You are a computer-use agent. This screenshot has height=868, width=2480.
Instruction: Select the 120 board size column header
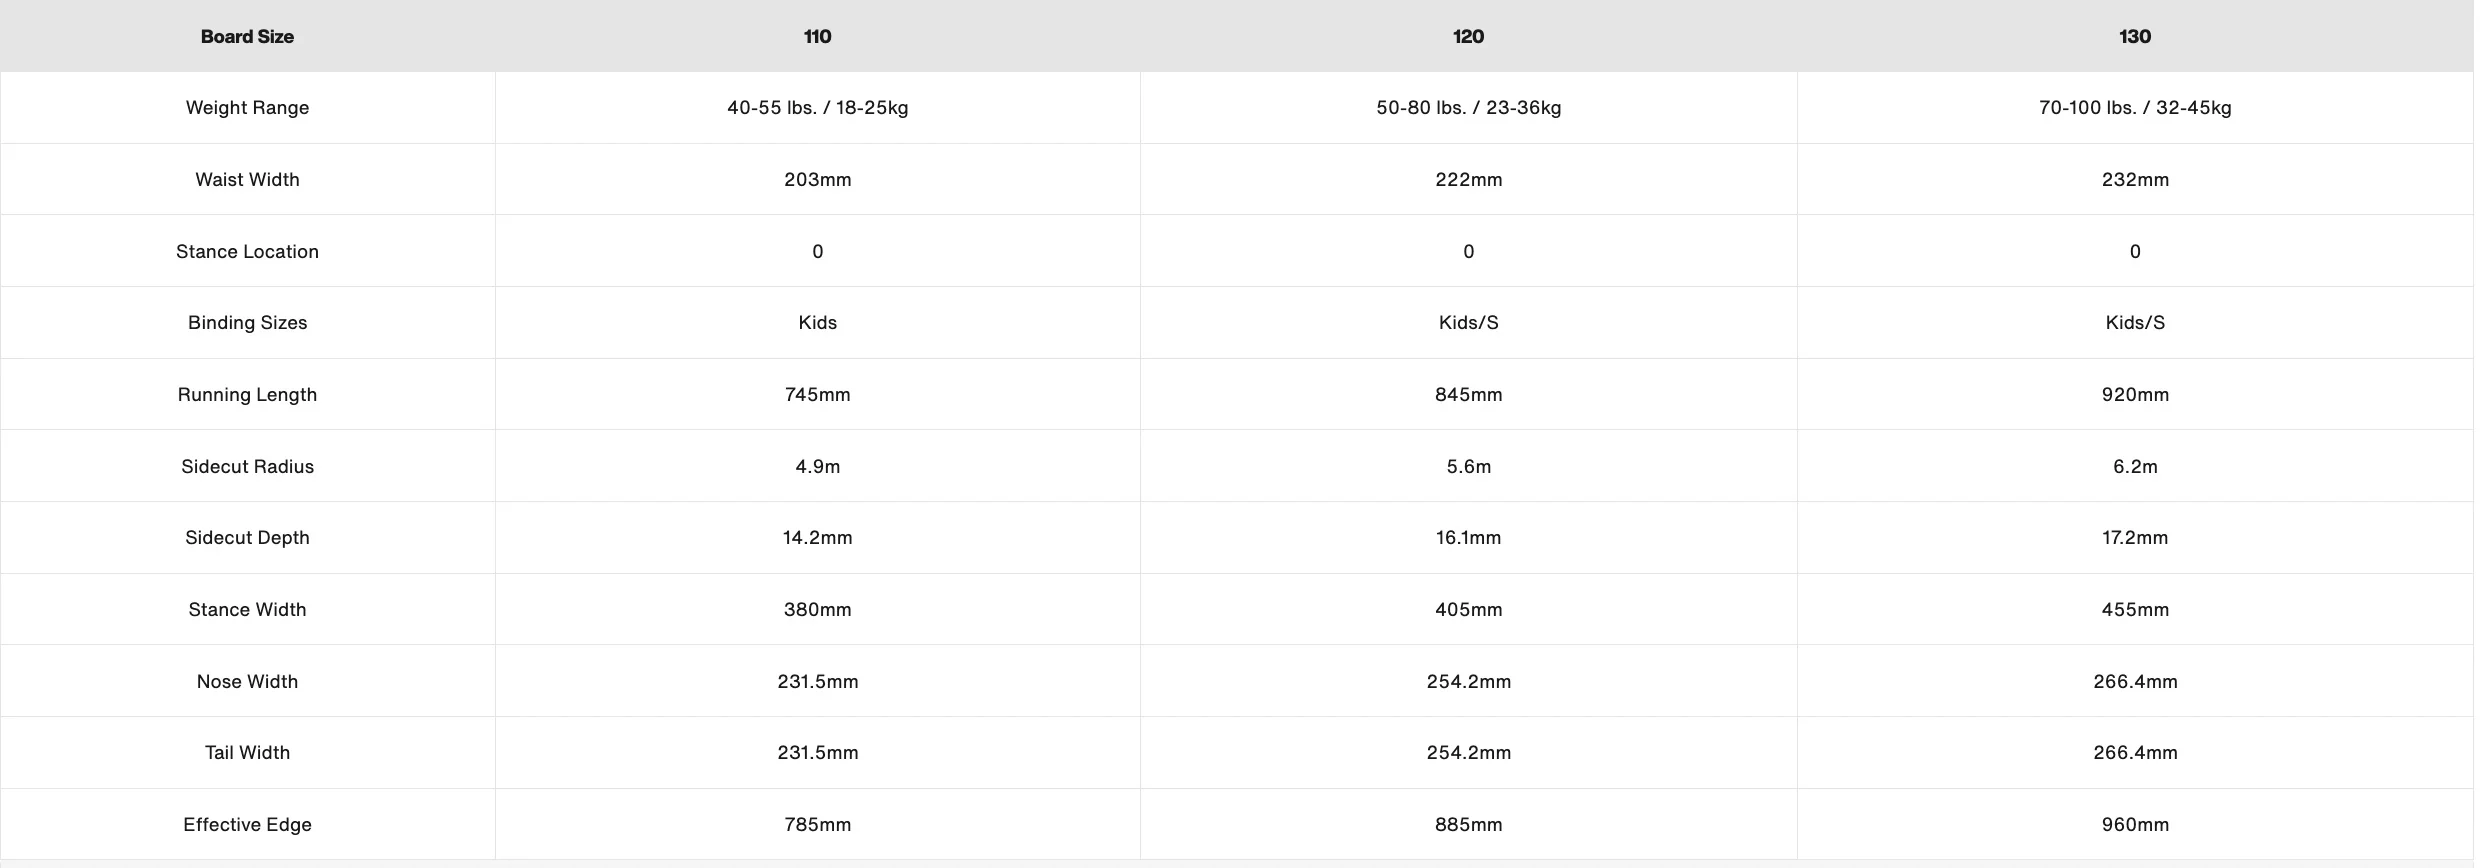(1468, 37)
